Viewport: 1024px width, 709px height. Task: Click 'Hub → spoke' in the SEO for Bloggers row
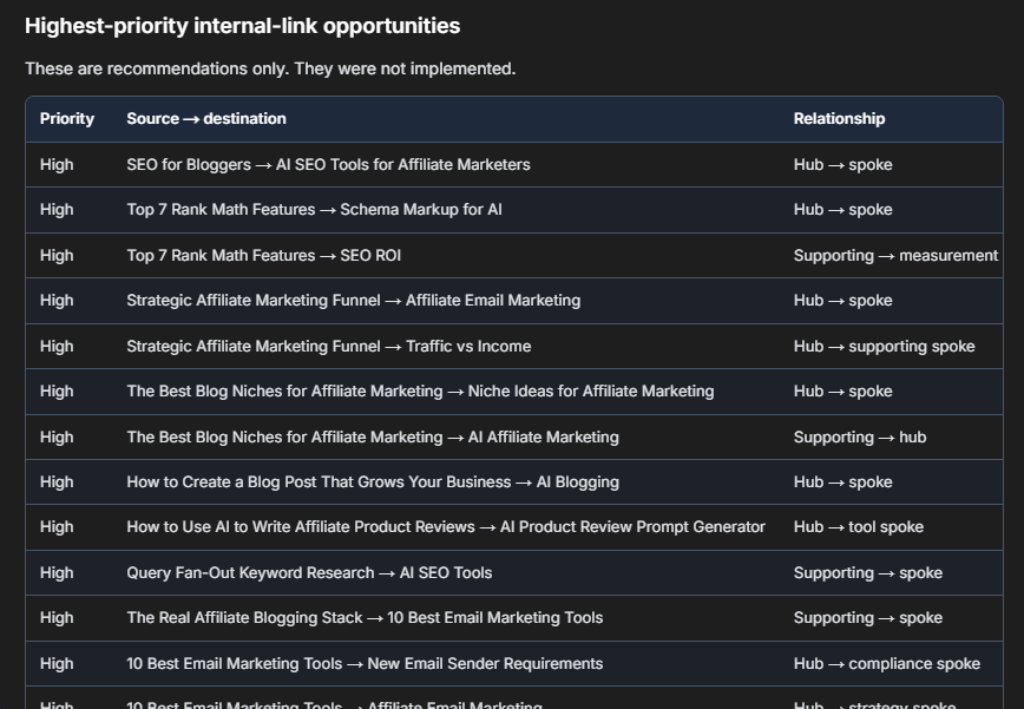843,165
